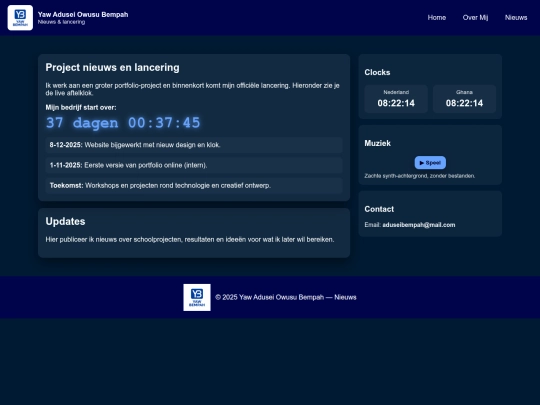Click the Clocks heading
This screenshot has width=540, height=405.
pyautogui.click(x=377, y=72)
